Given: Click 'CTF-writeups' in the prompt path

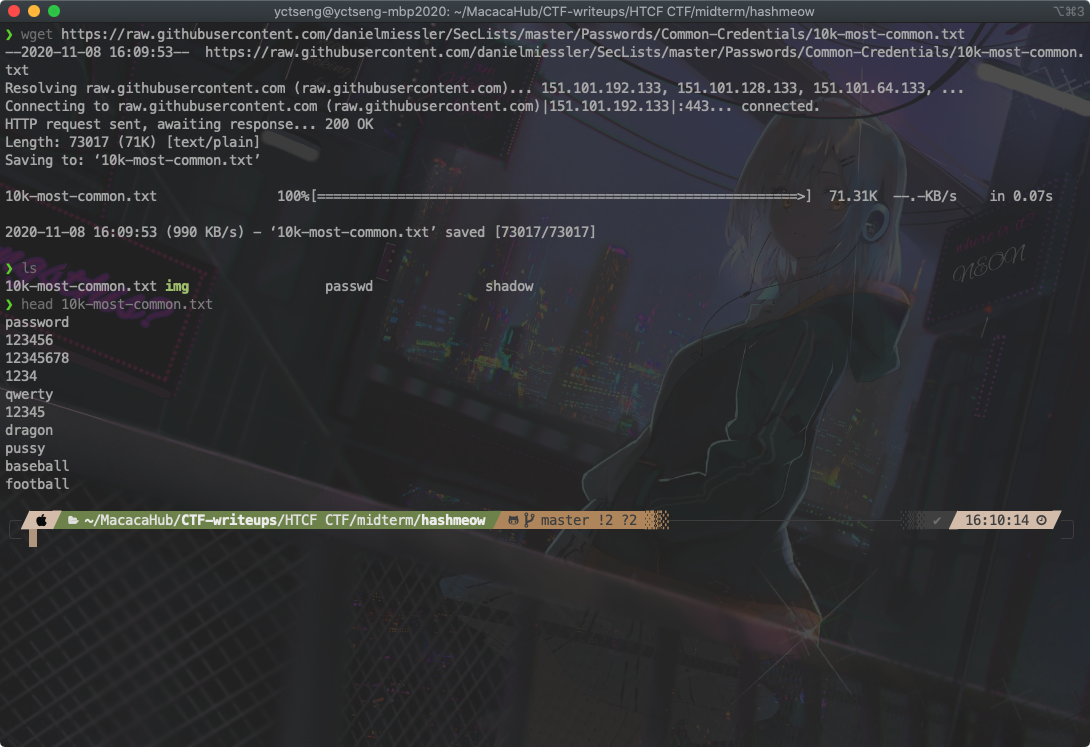Looking at the screenshot, I should point(229,520).
